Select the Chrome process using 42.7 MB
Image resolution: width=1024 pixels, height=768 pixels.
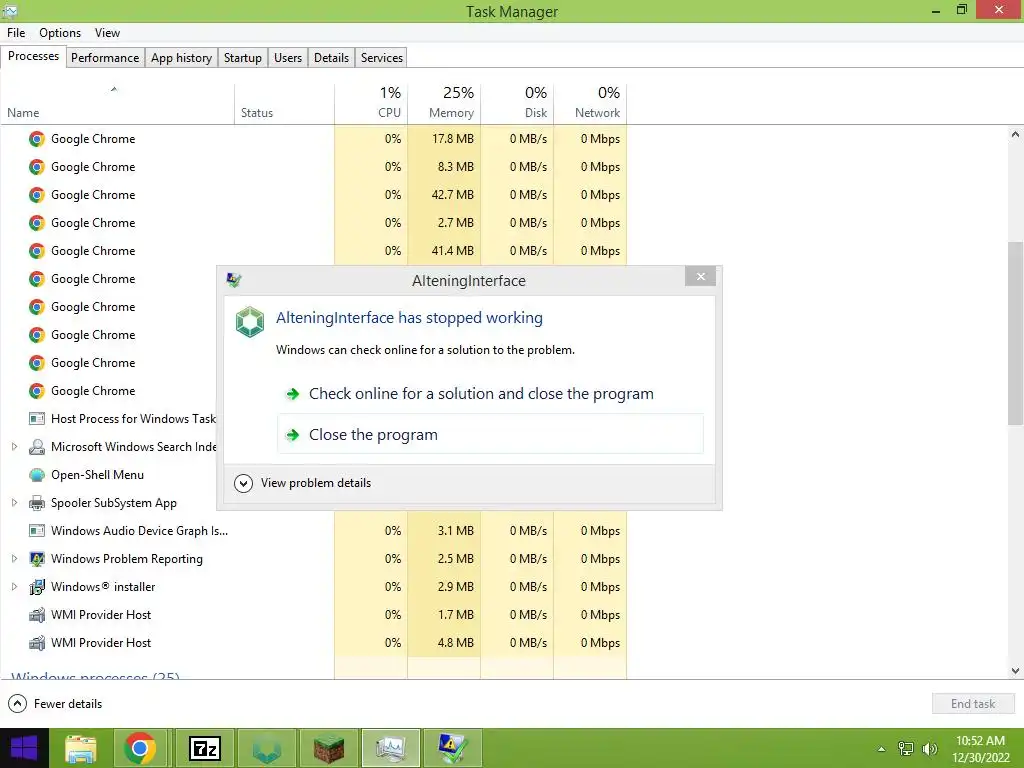[x=313, y=195]
